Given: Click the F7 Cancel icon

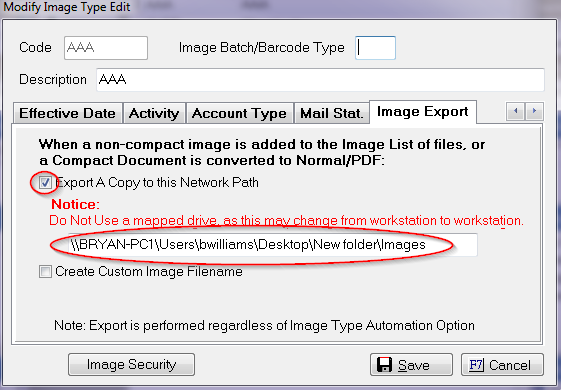Looking at the screenshot, I should coord(477,365).
